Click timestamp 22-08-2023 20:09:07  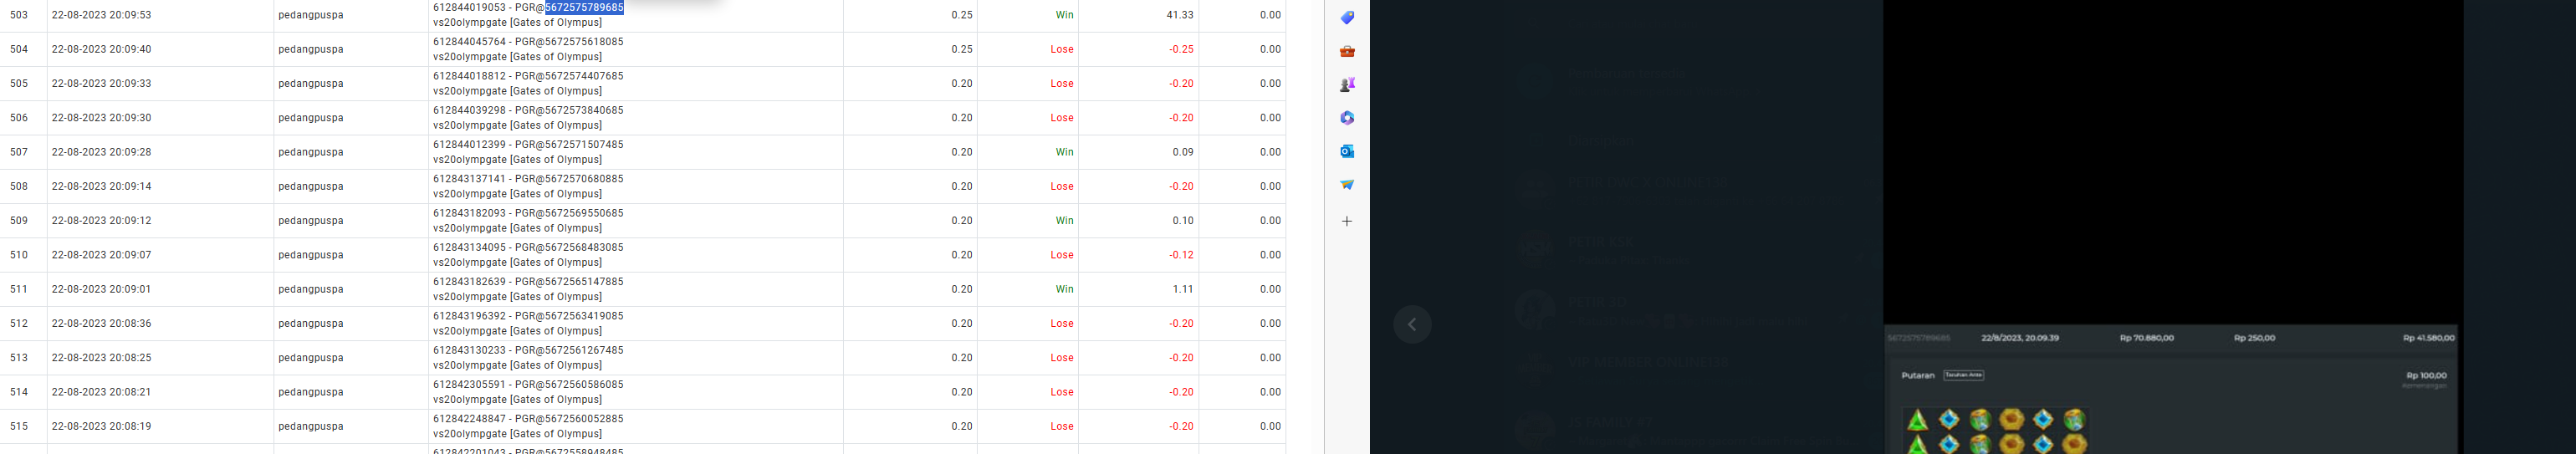(102, 255)
